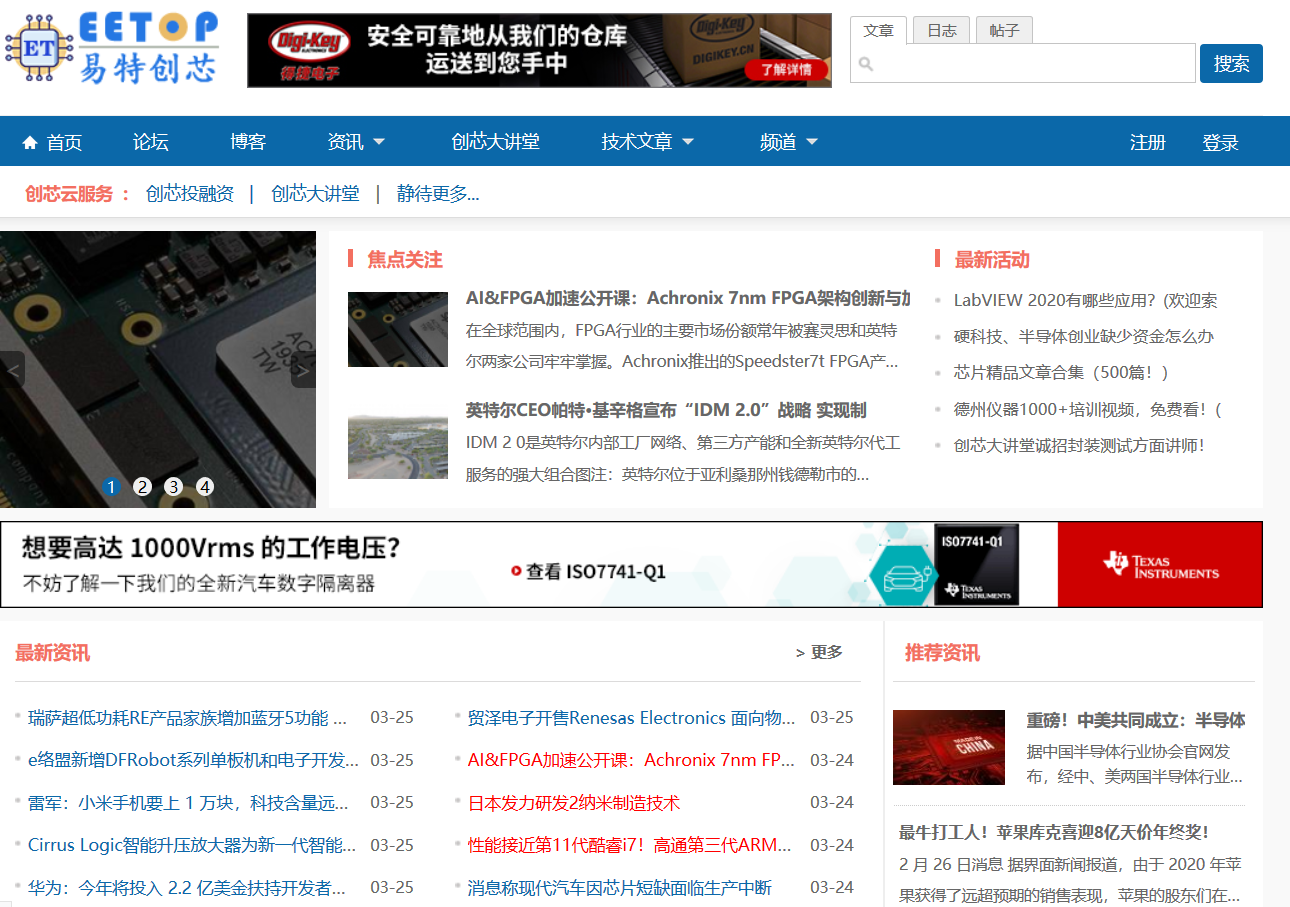This screenshot has width=1290, height=907.
Task: Open 瑞萨超低功耗RE产品家族 news item
Action: pyautogui.click(x=187, y=718)
